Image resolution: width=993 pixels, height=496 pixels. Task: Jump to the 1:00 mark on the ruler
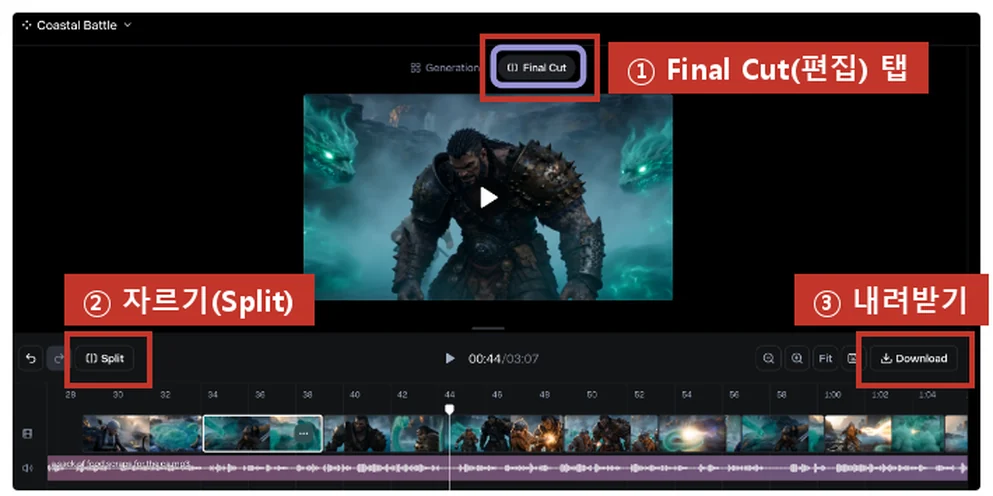832,395
